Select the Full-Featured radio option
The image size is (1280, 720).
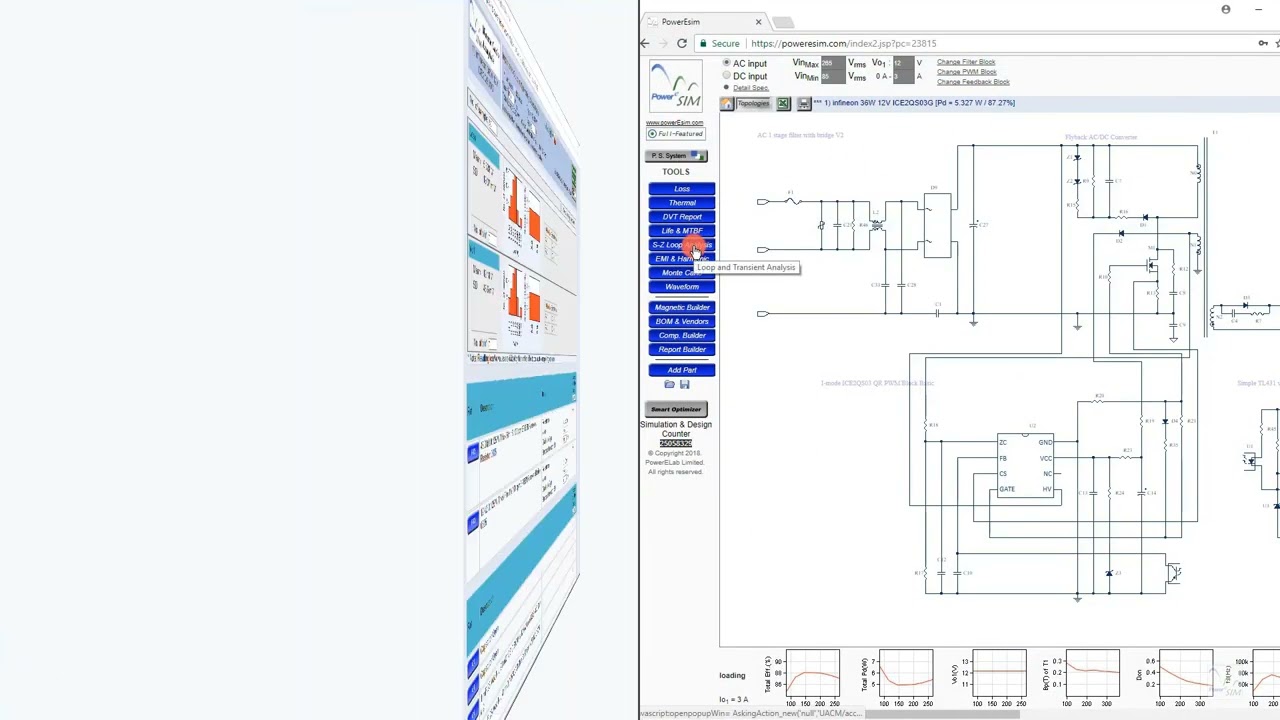(x=652, y=134)
